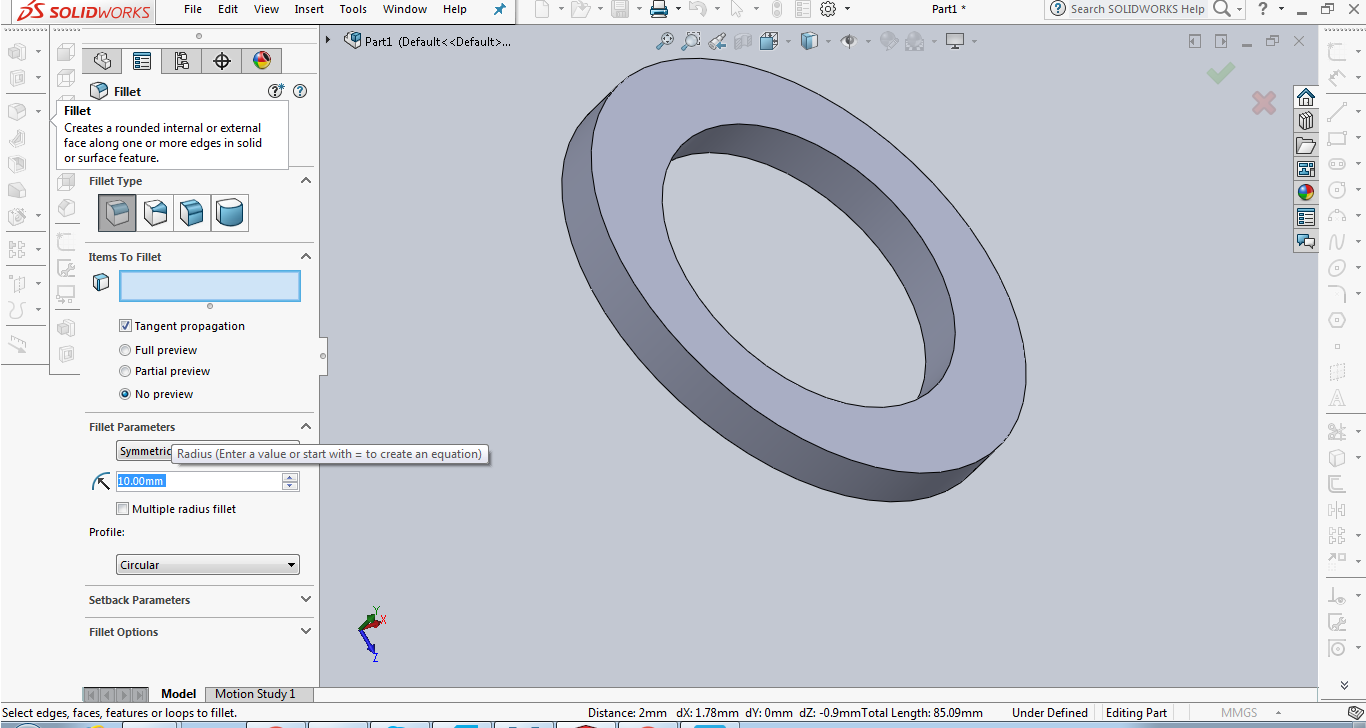Click the Print toolbar icon
Viewport: 1366px width, 728px height.
[659, 9]
